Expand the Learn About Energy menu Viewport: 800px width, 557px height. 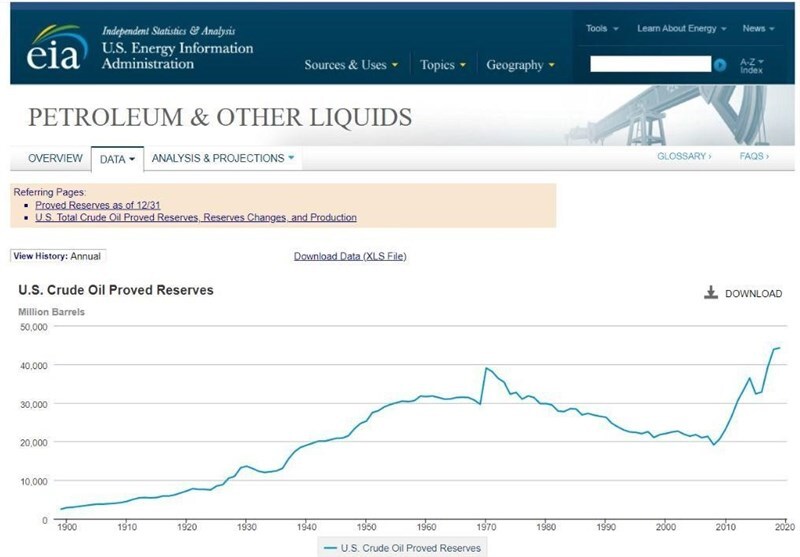point(682,29)
